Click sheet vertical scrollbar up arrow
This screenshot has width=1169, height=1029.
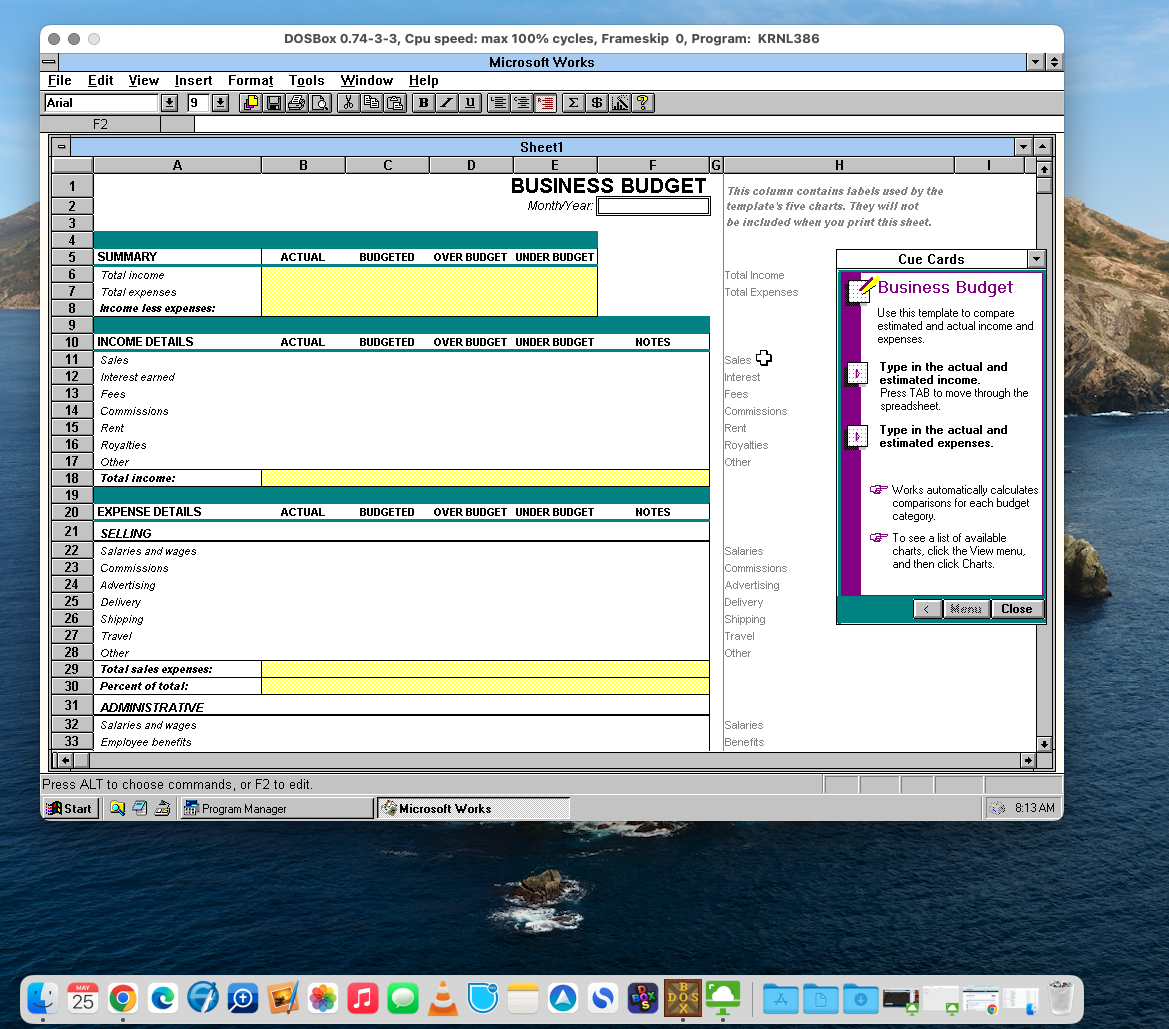[x=1044, y=169]
